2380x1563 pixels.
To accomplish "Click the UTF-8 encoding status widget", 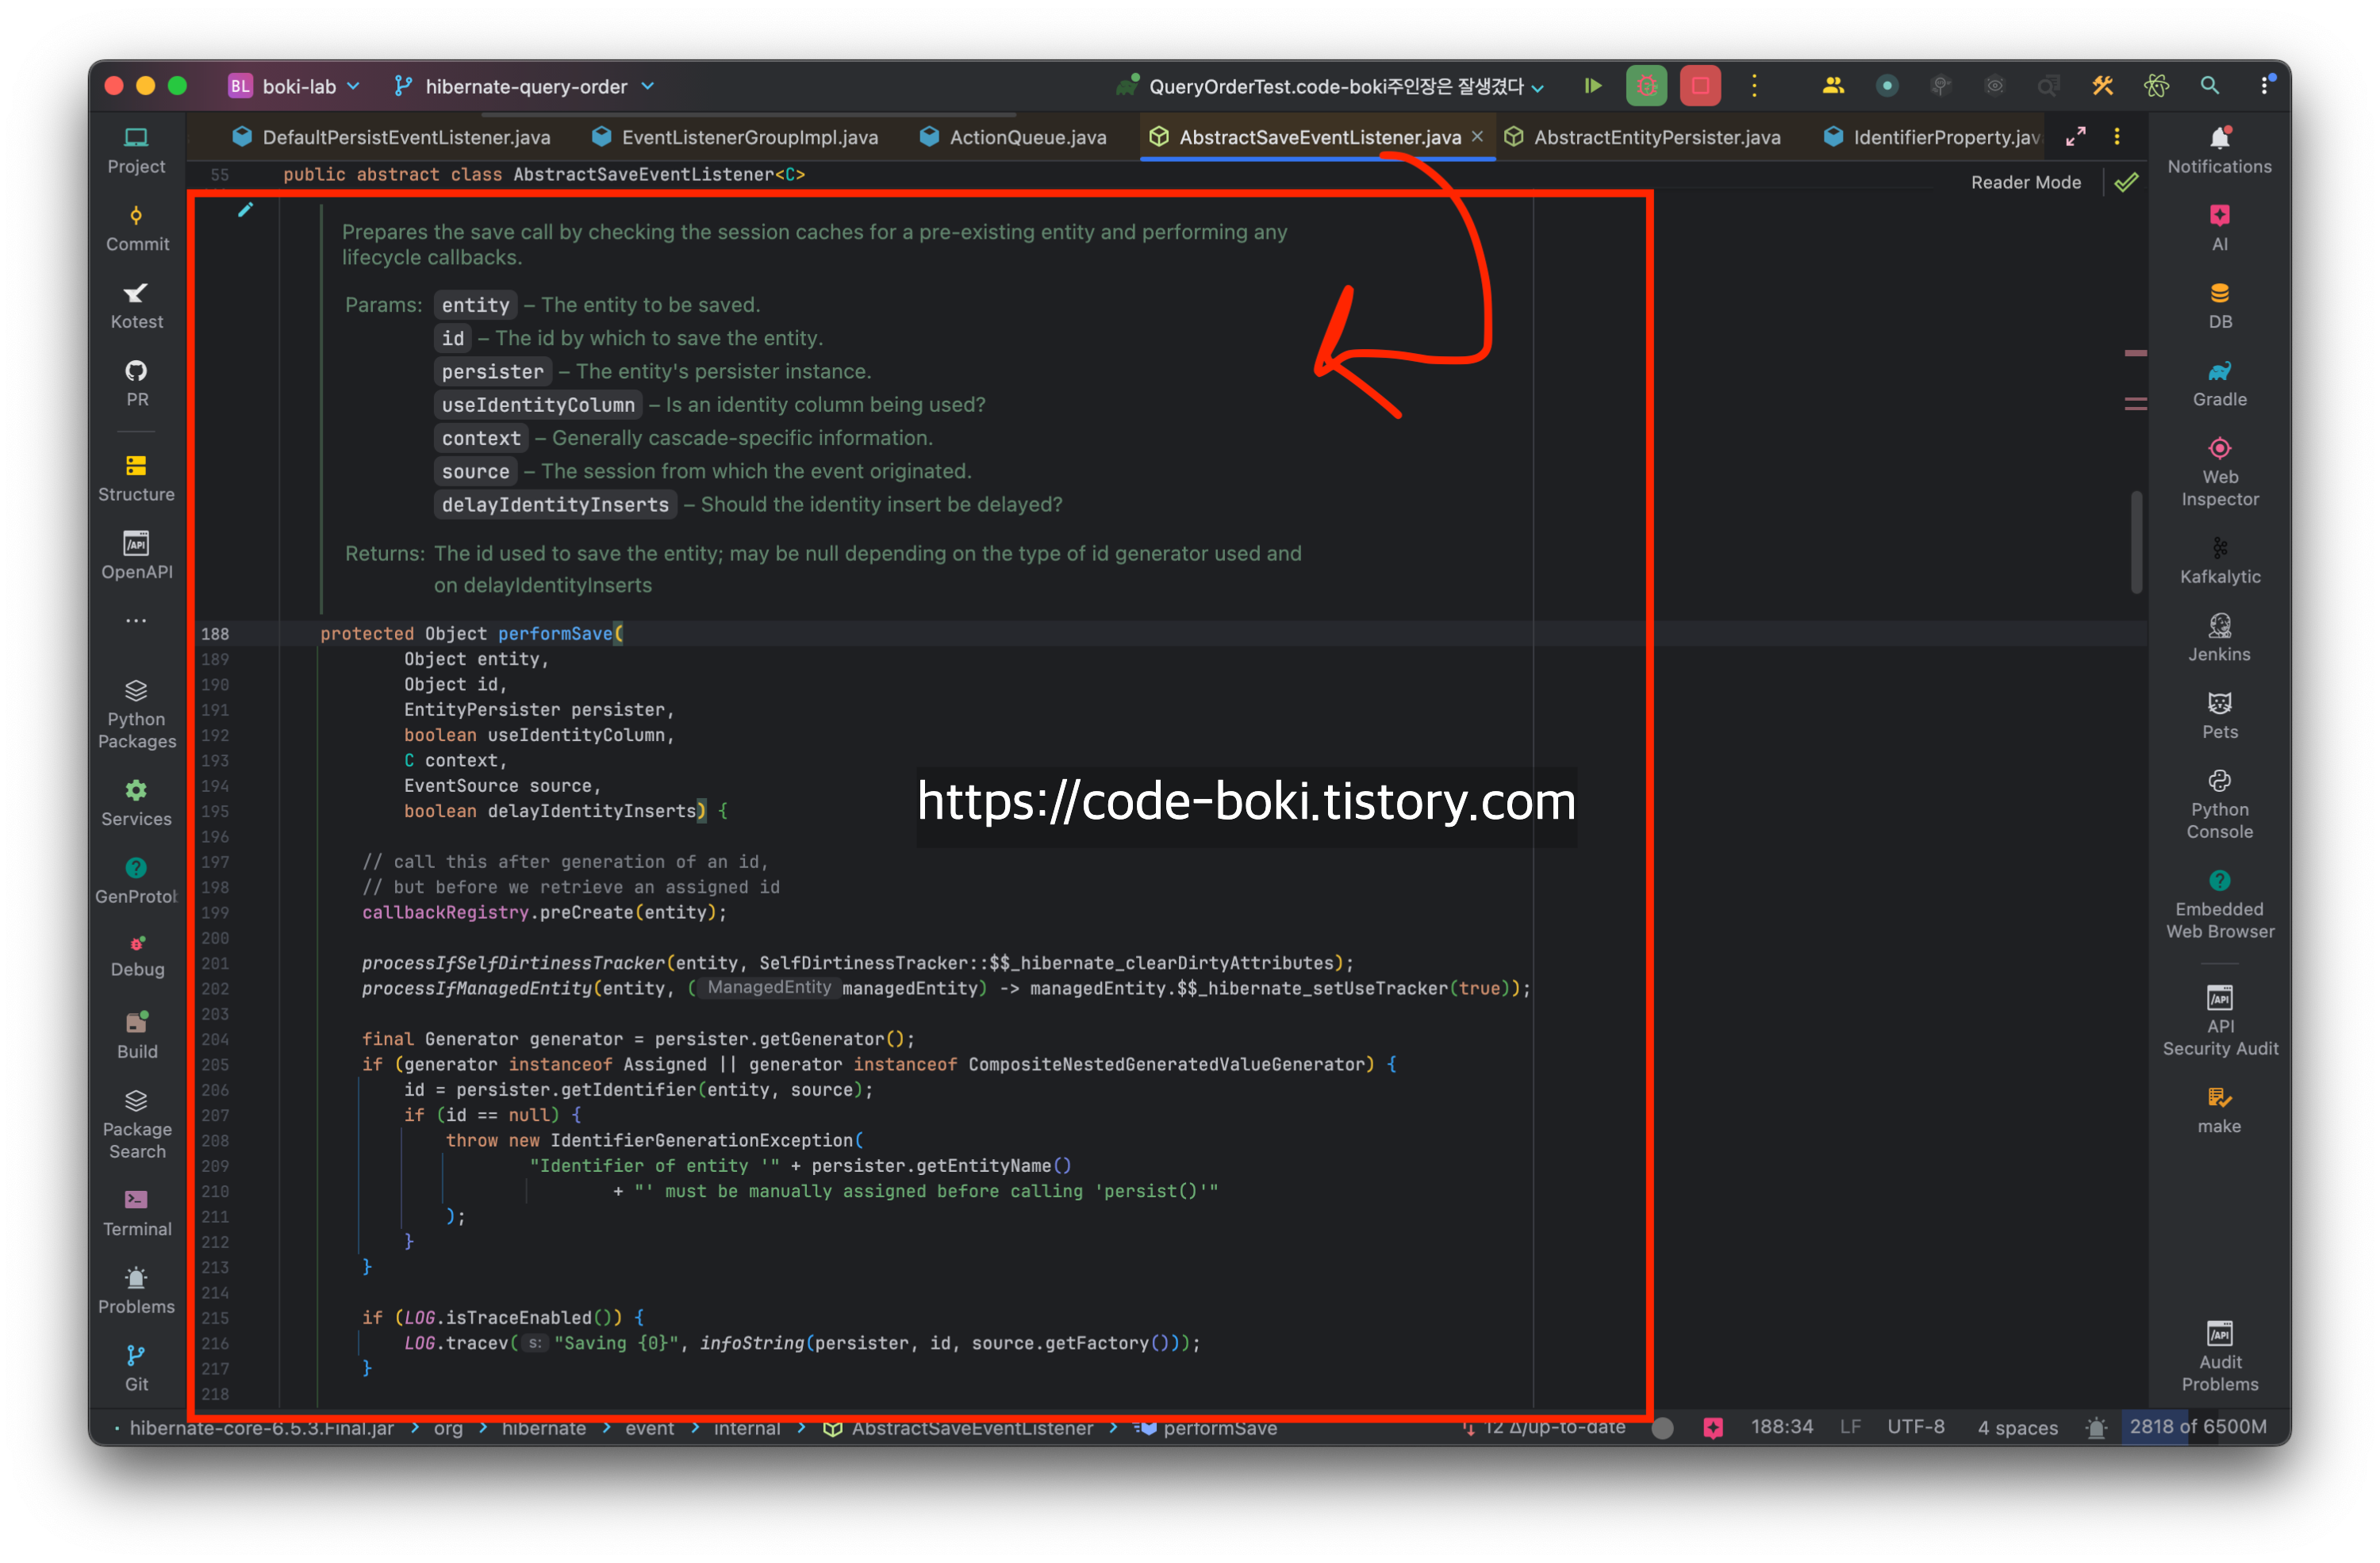I will pos(1915,1426).
